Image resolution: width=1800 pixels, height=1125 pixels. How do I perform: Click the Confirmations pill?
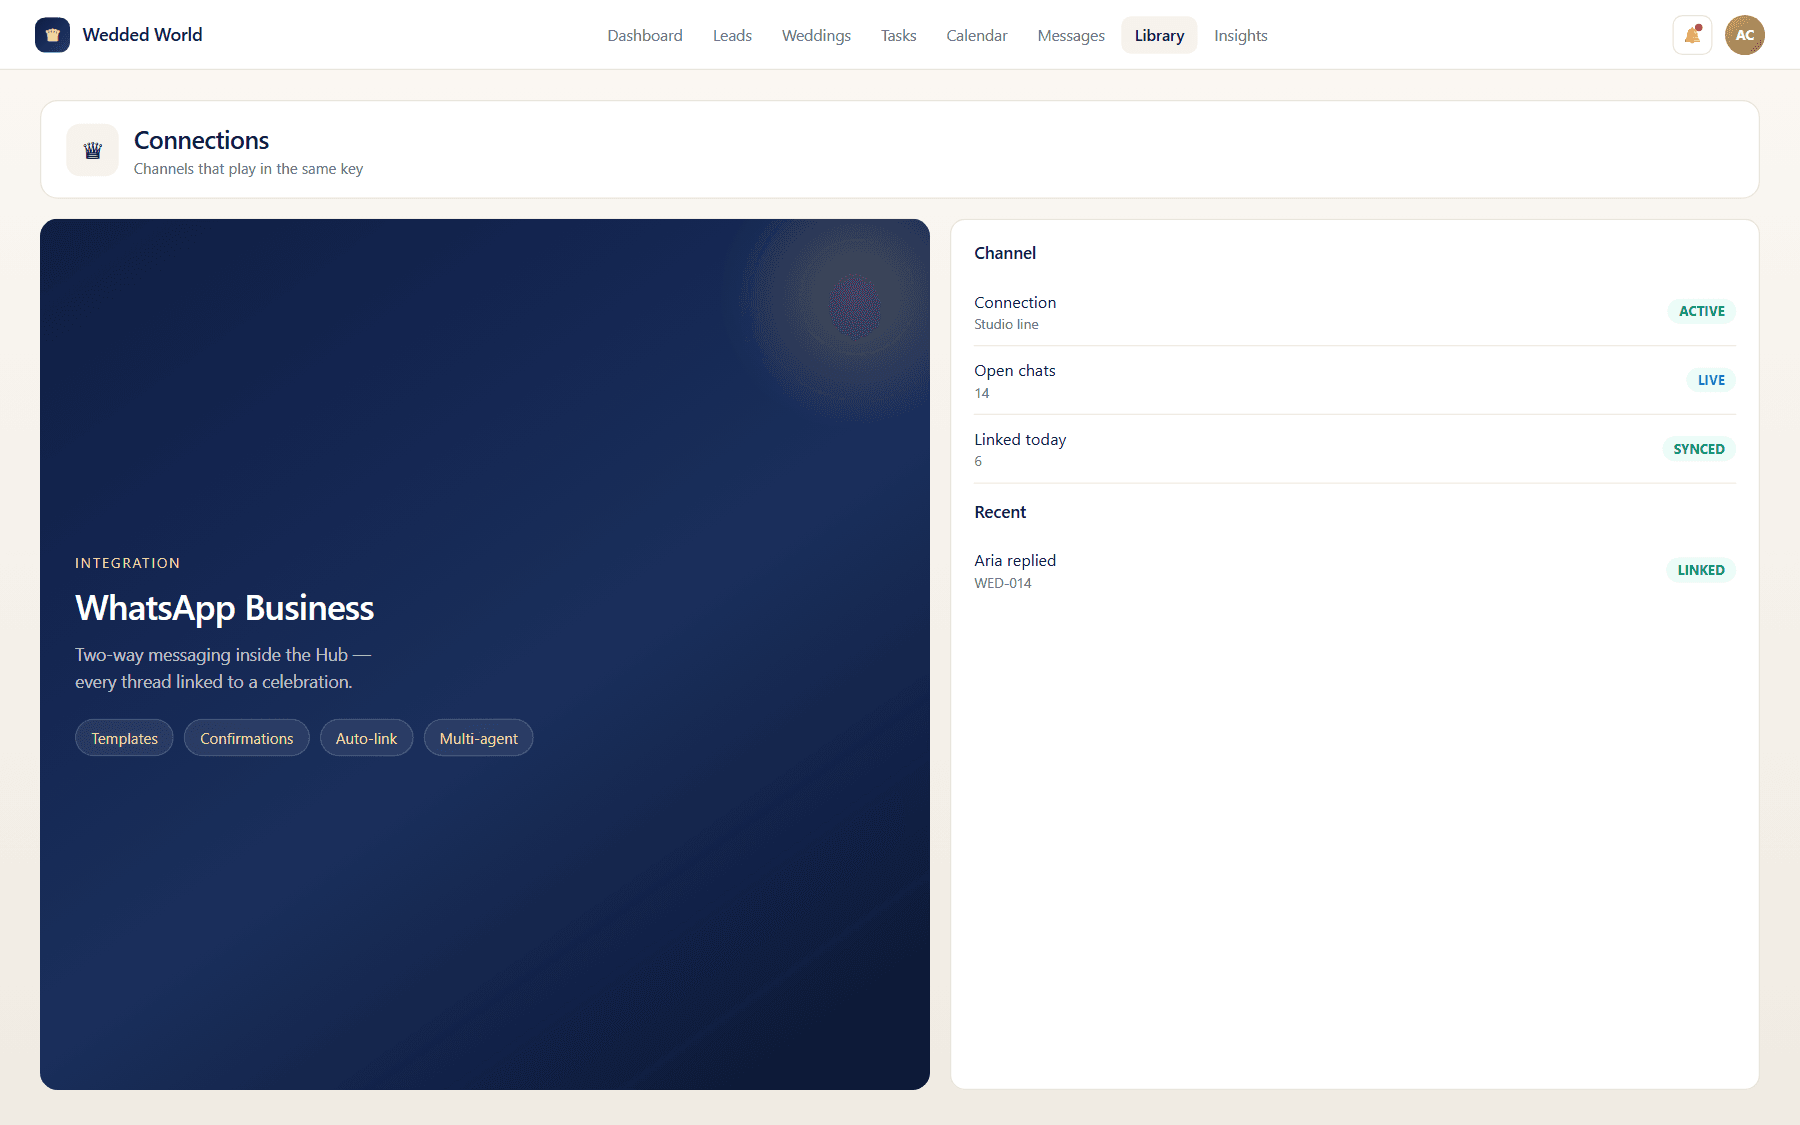247,738
